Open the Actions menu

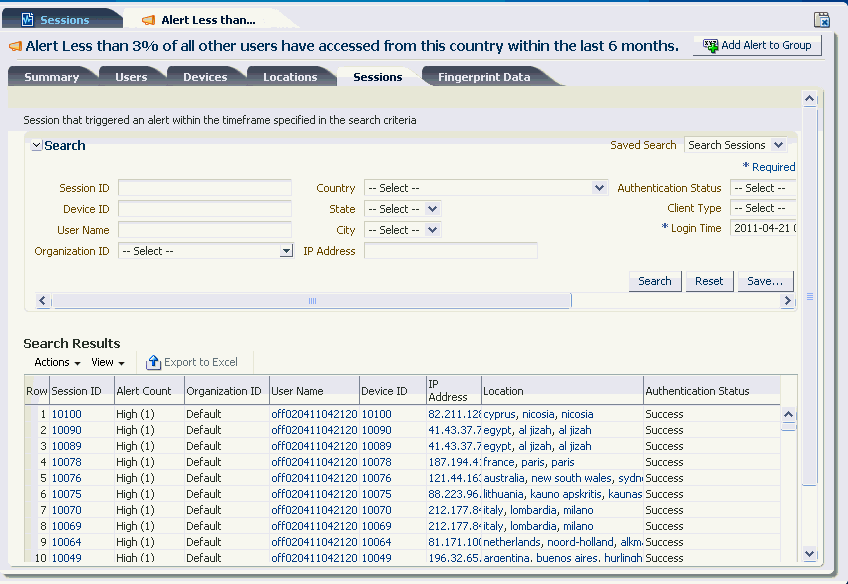(x=55, y=362)
